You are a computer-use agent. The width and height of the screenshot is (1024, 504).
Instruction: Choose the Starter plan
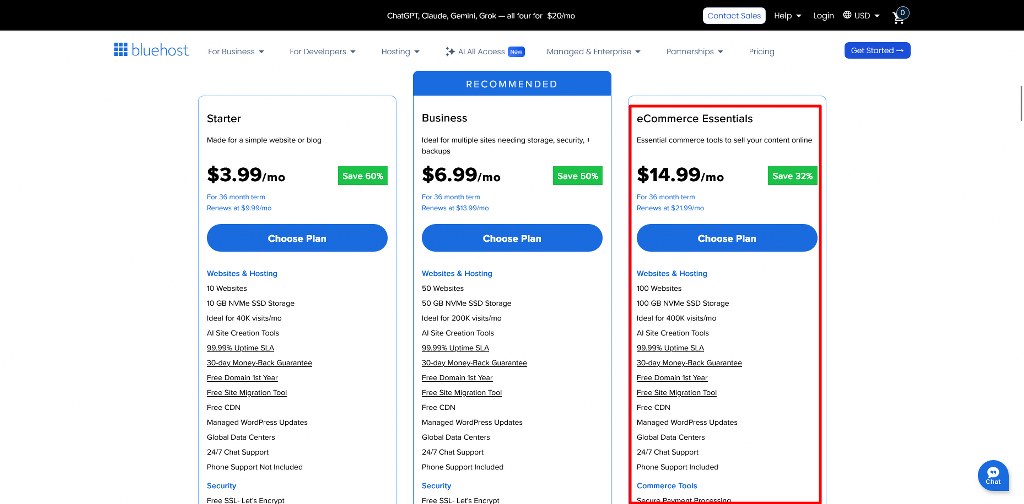(x=297, y=238)
